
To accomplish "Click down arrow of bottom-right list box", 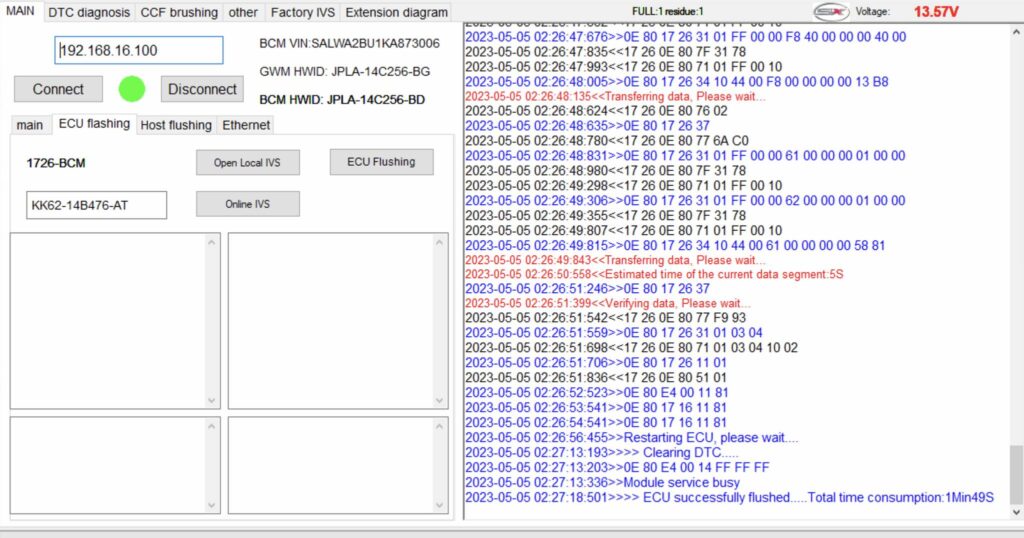I will click(x=439, y=505).
